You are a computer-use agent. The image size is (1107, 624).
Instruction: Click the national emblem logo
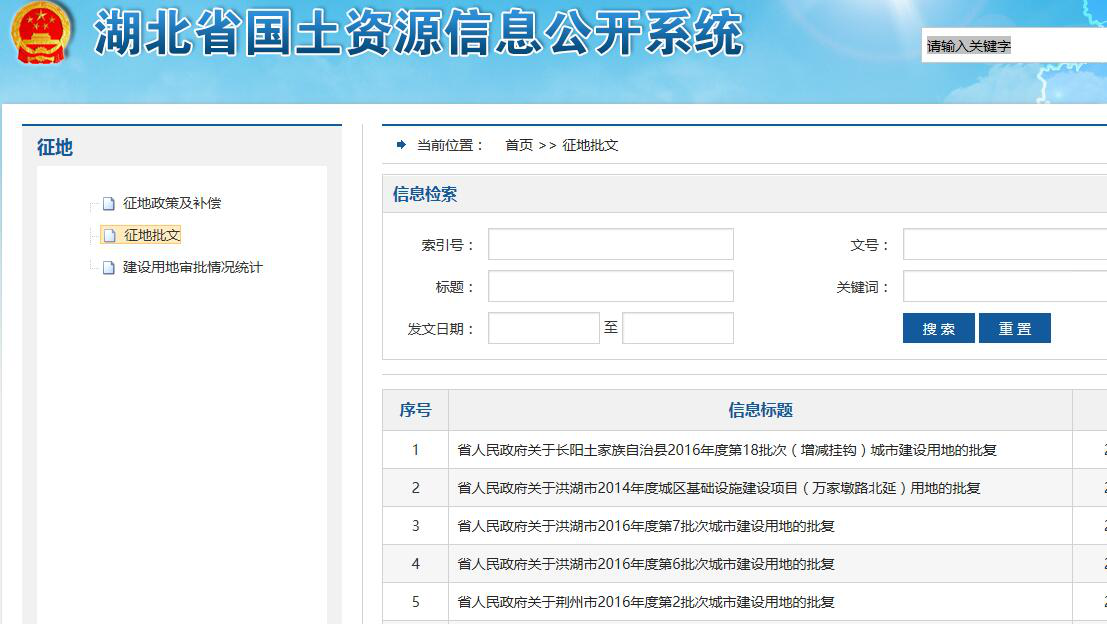[42, 32]
